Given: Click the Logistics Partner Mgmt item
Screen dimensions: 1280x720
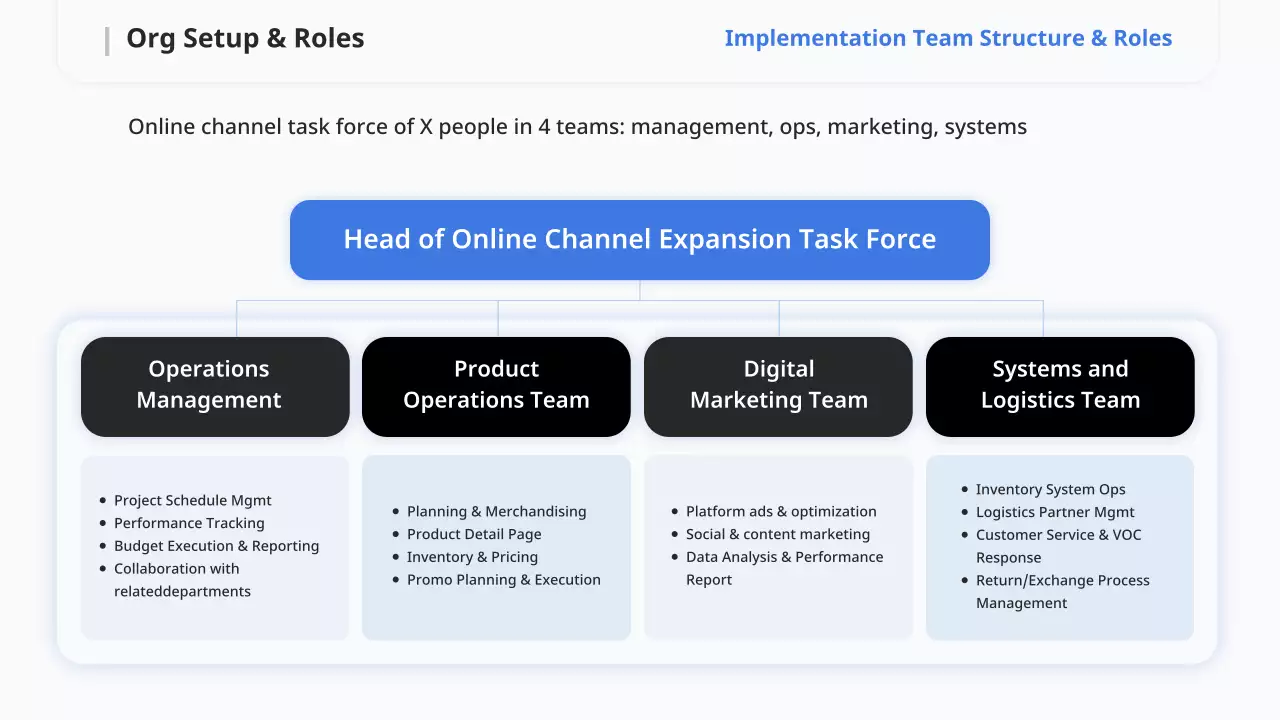Looking at the screenshot, I should (1055, 512).
